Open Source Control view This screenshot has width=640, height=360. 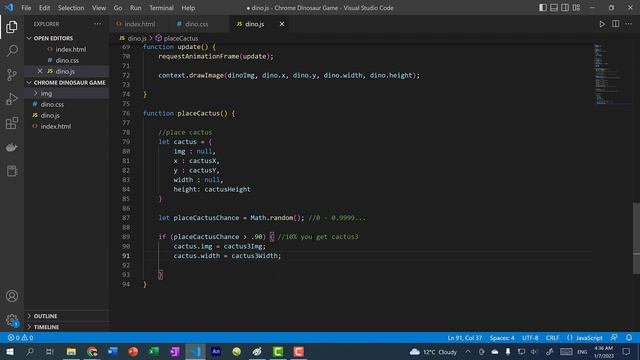pos(12,75)
